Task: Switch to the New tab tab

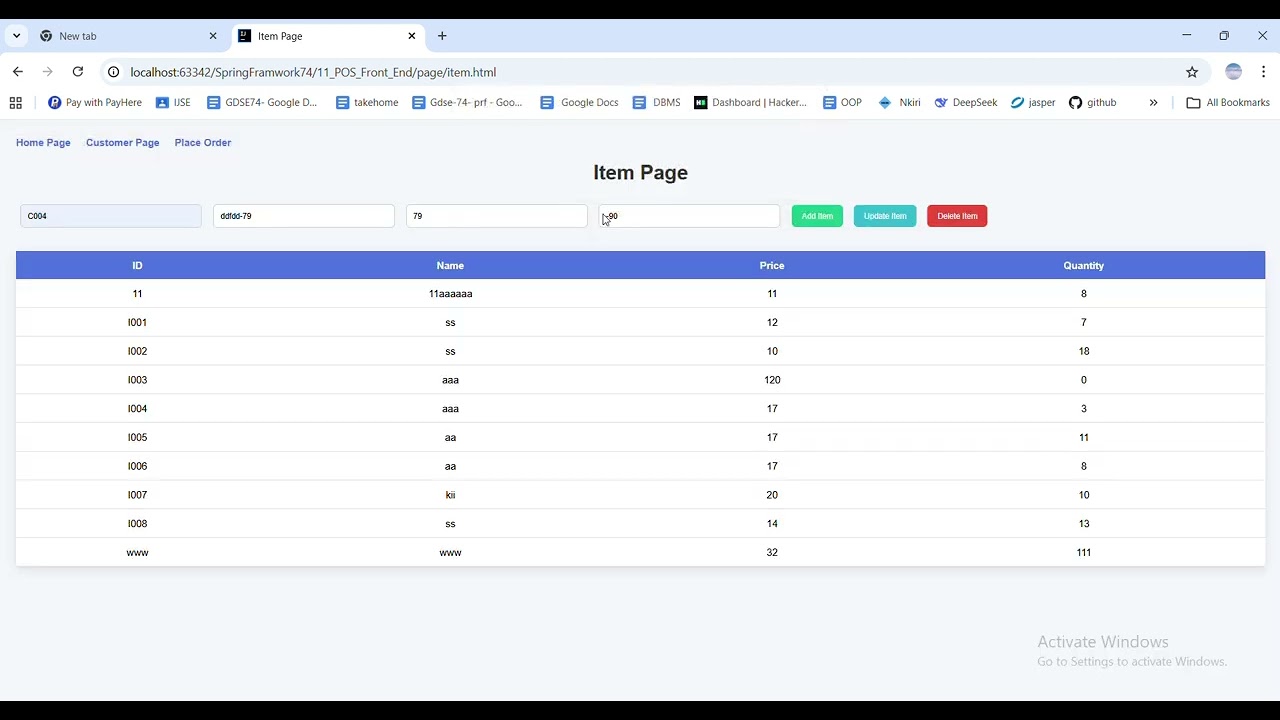Action: [129, 36]
